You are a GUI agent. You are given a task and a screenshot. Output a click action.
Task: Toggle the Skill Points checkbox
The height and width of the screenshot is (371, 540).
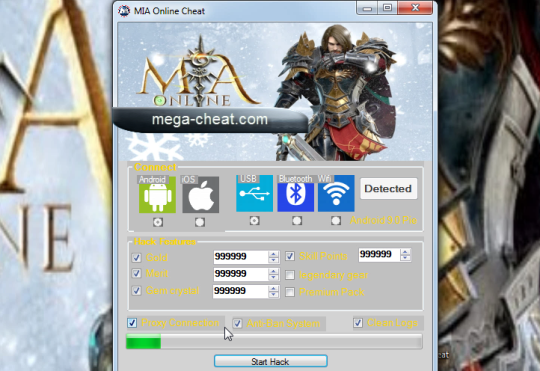290,256
